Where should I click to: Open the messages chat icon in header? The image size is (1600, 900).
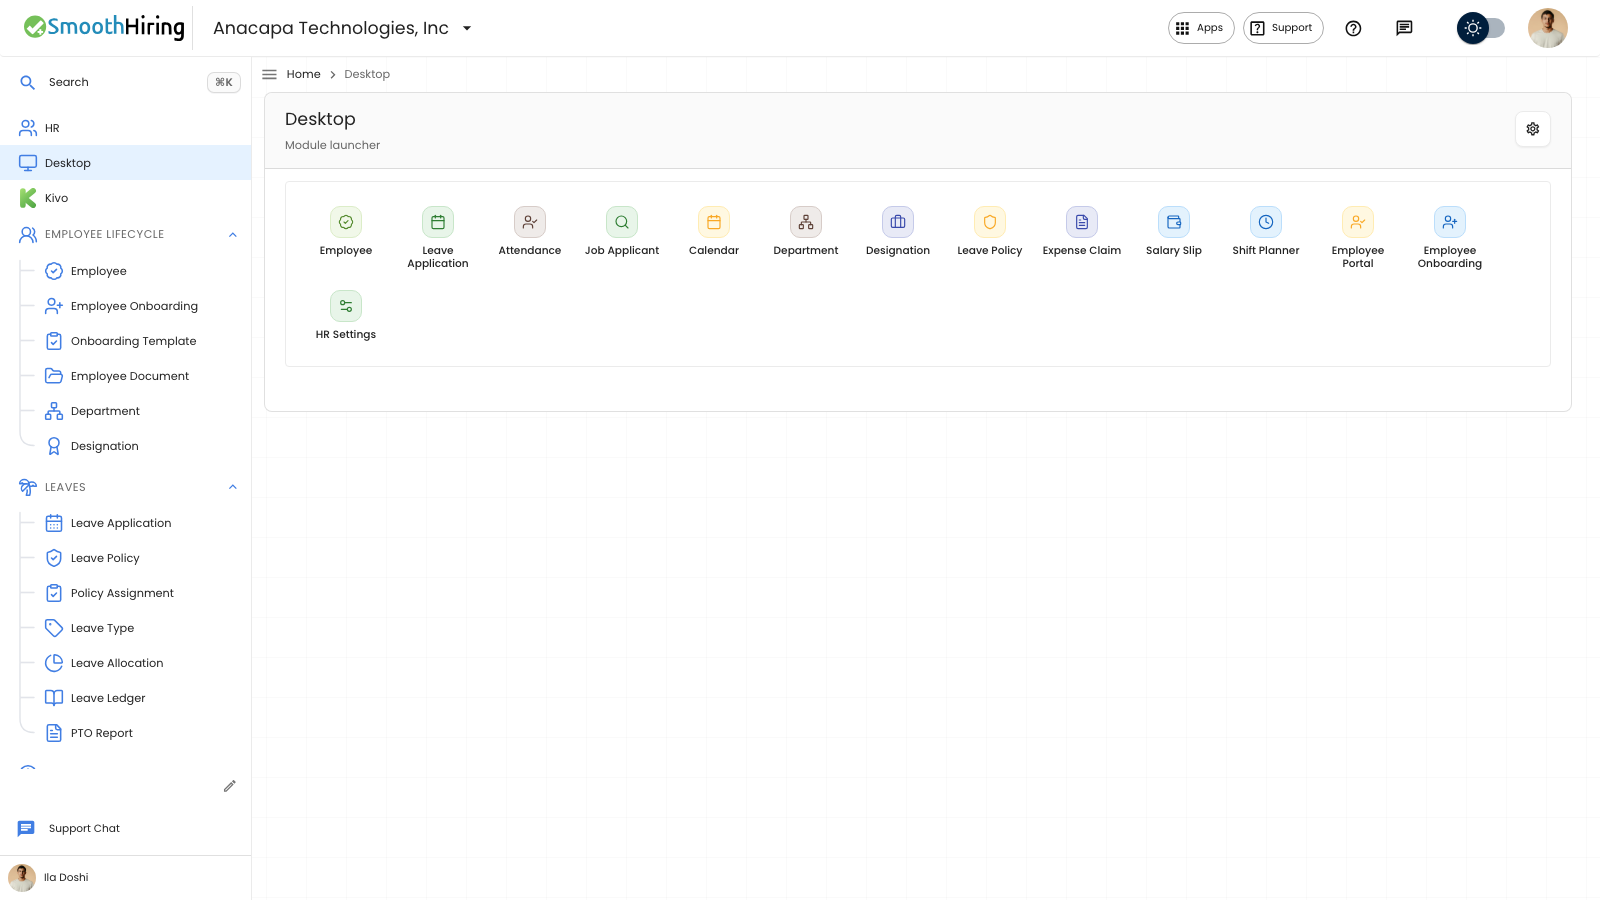[x=1404, y=28]
